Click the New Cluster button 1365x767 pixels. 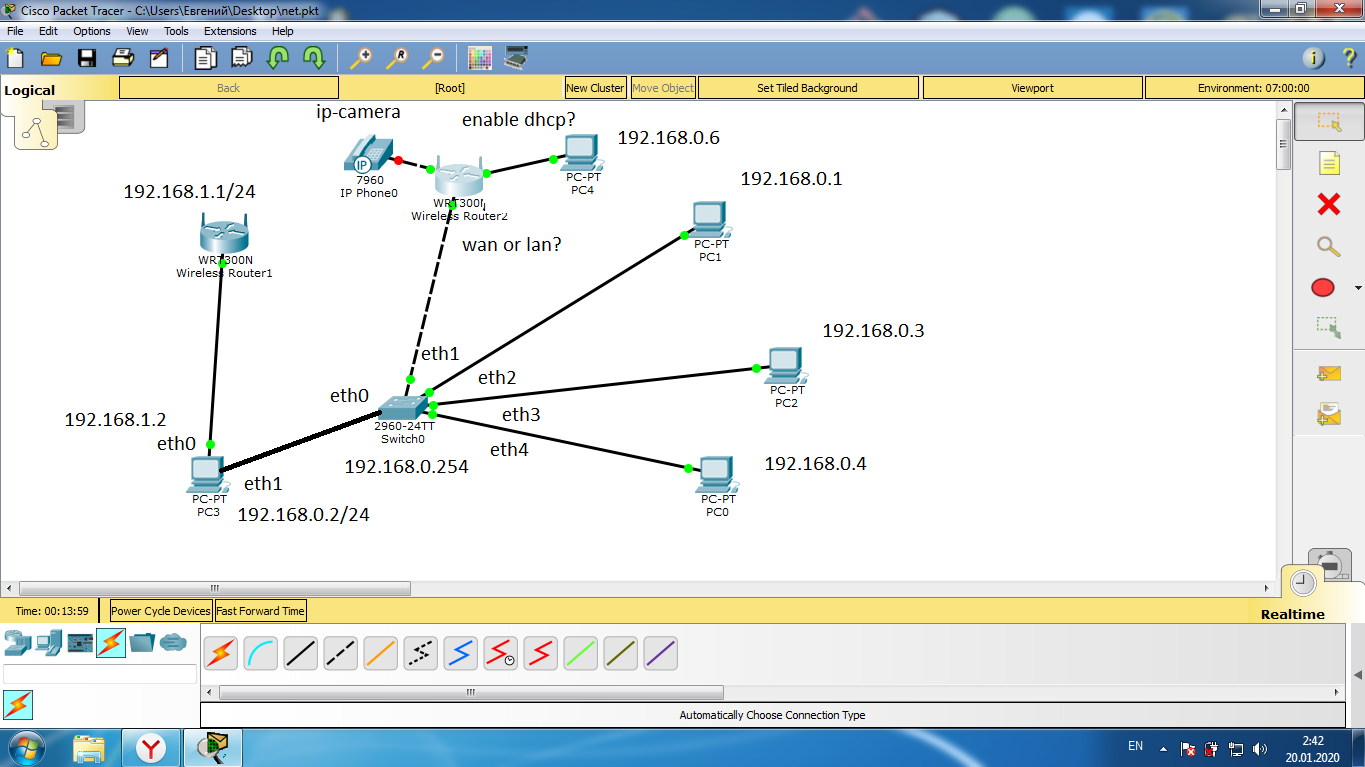pos(595,88)
